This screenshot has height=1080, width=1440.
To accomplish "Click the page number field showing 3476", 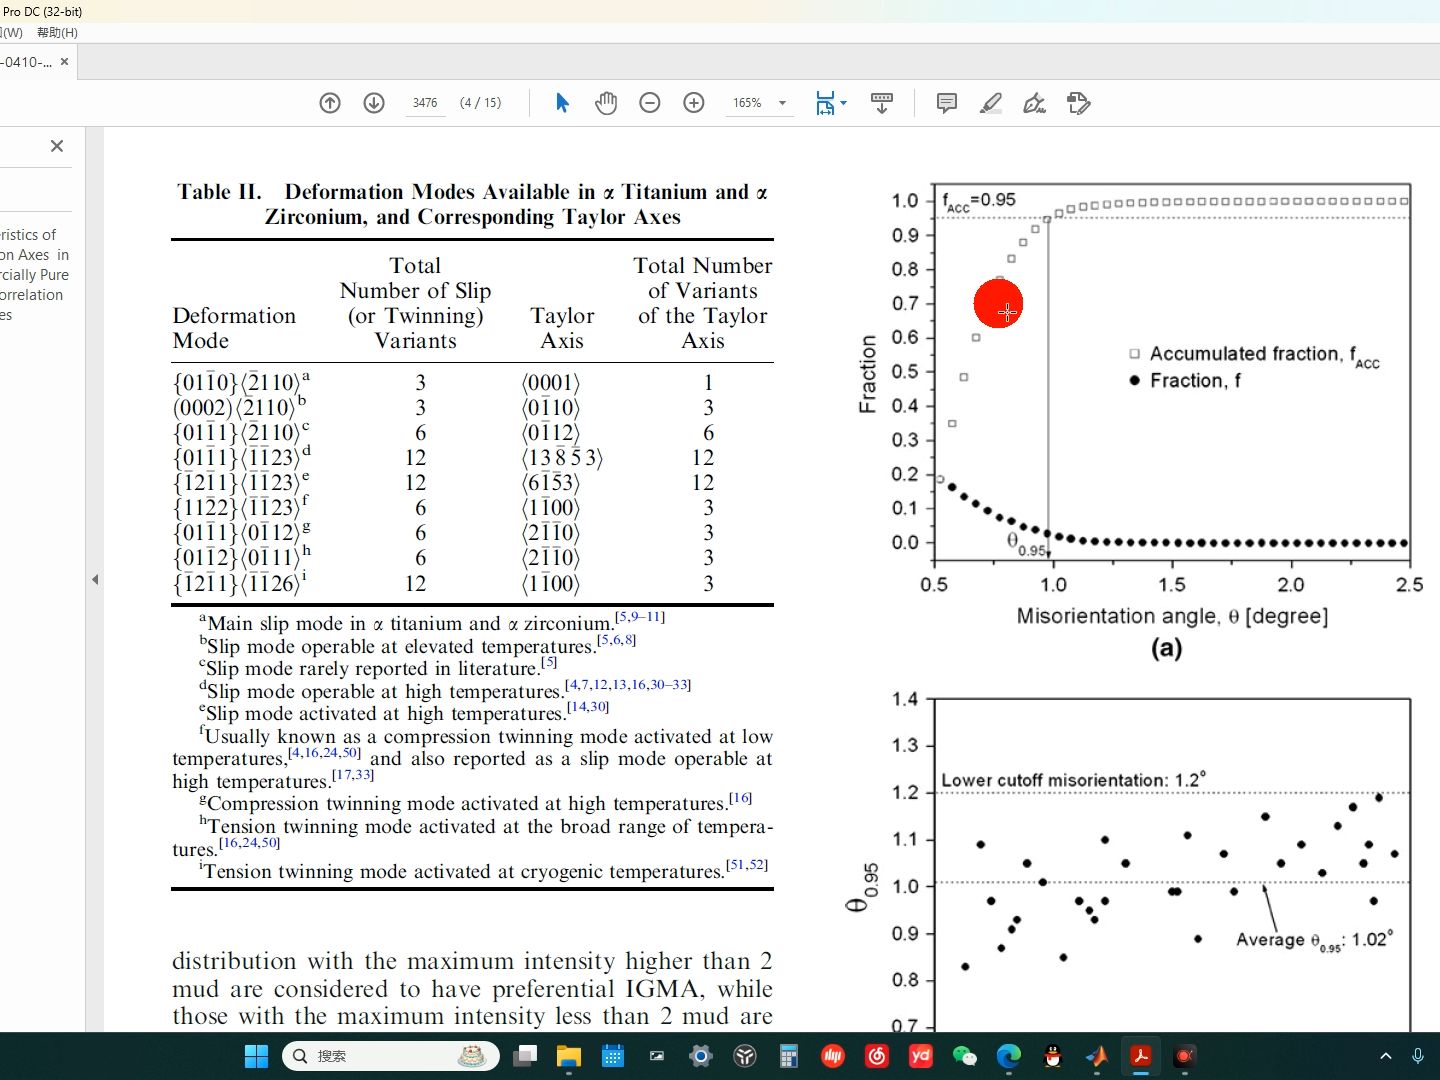I will point(425,103).
